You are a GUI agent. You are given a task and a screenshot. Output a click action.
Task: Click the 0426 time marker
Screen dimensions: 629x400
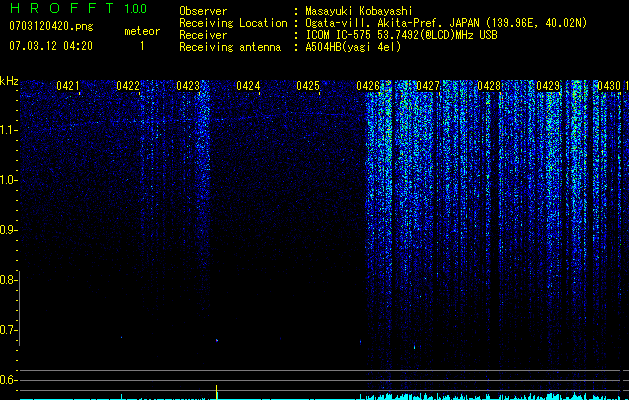pos(368,86)
